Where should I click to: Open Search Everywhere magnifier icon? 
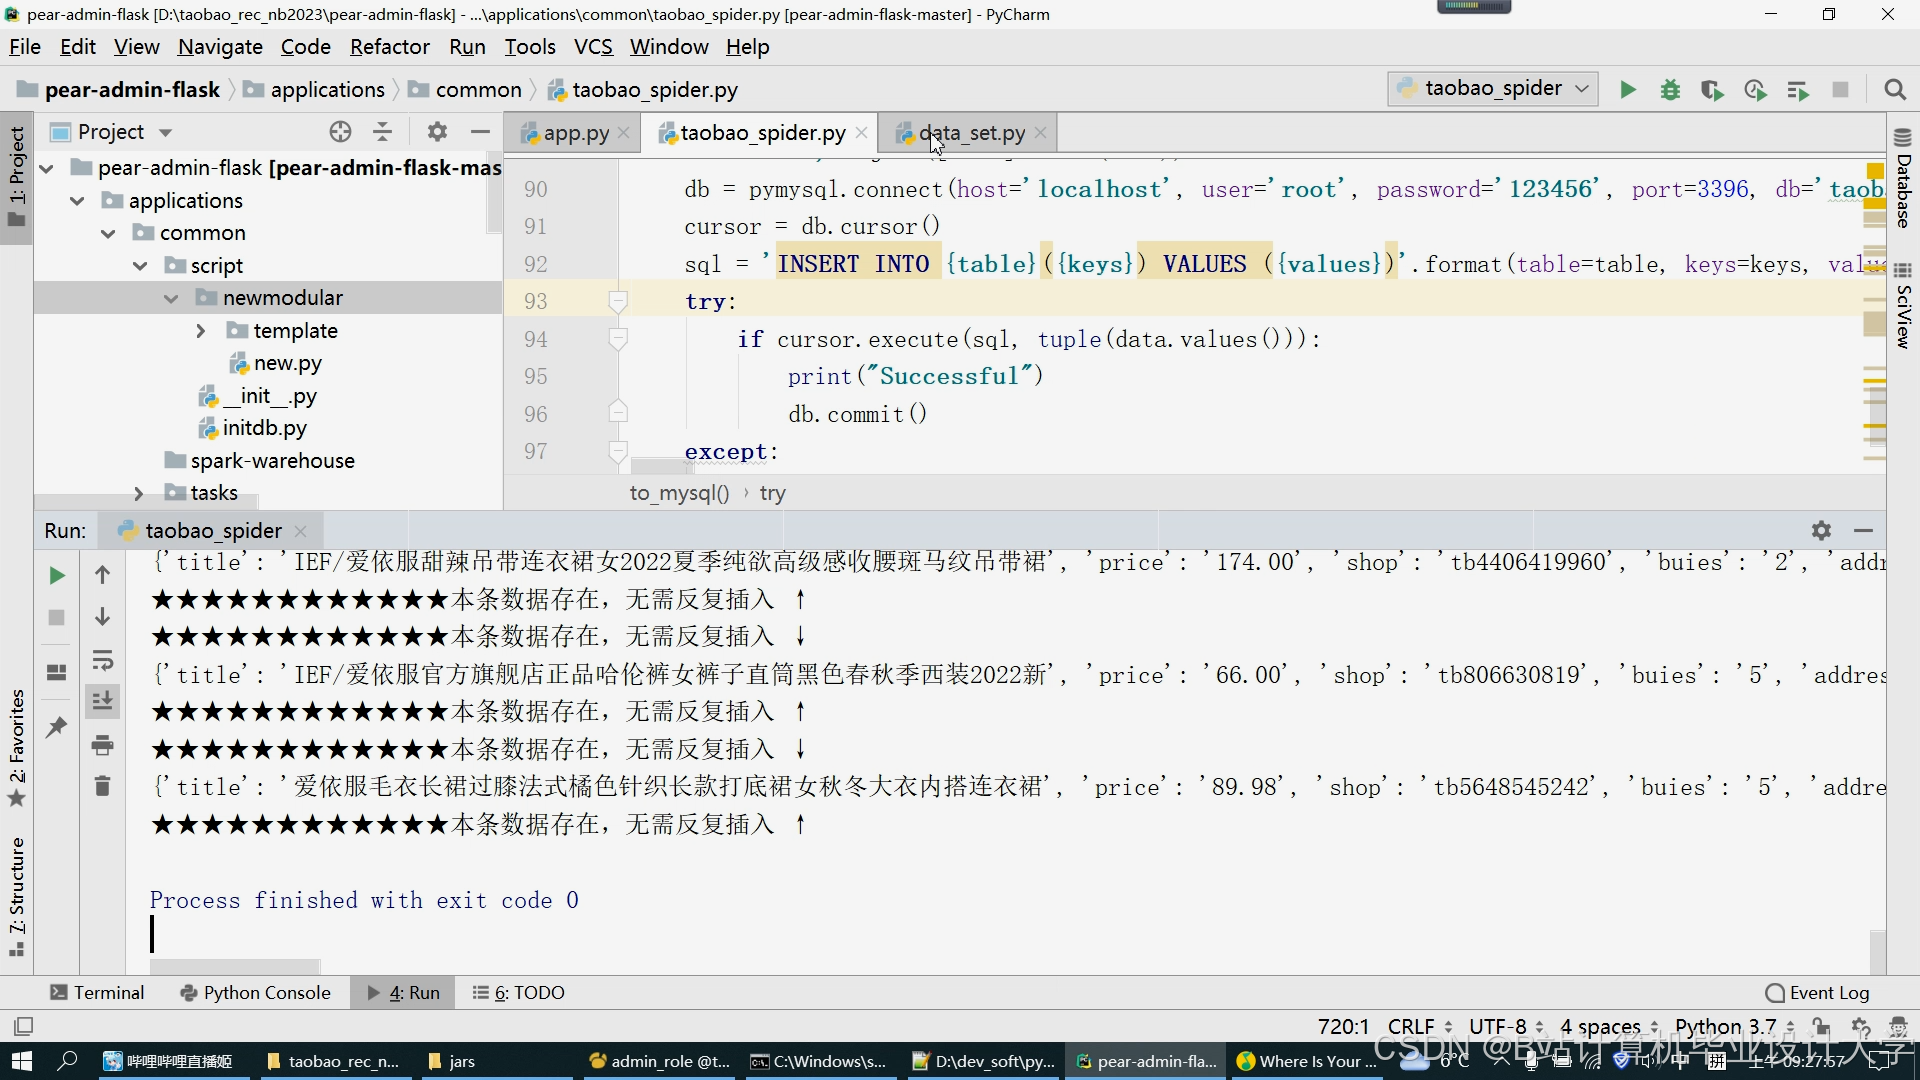click(x=1894, y=90)
